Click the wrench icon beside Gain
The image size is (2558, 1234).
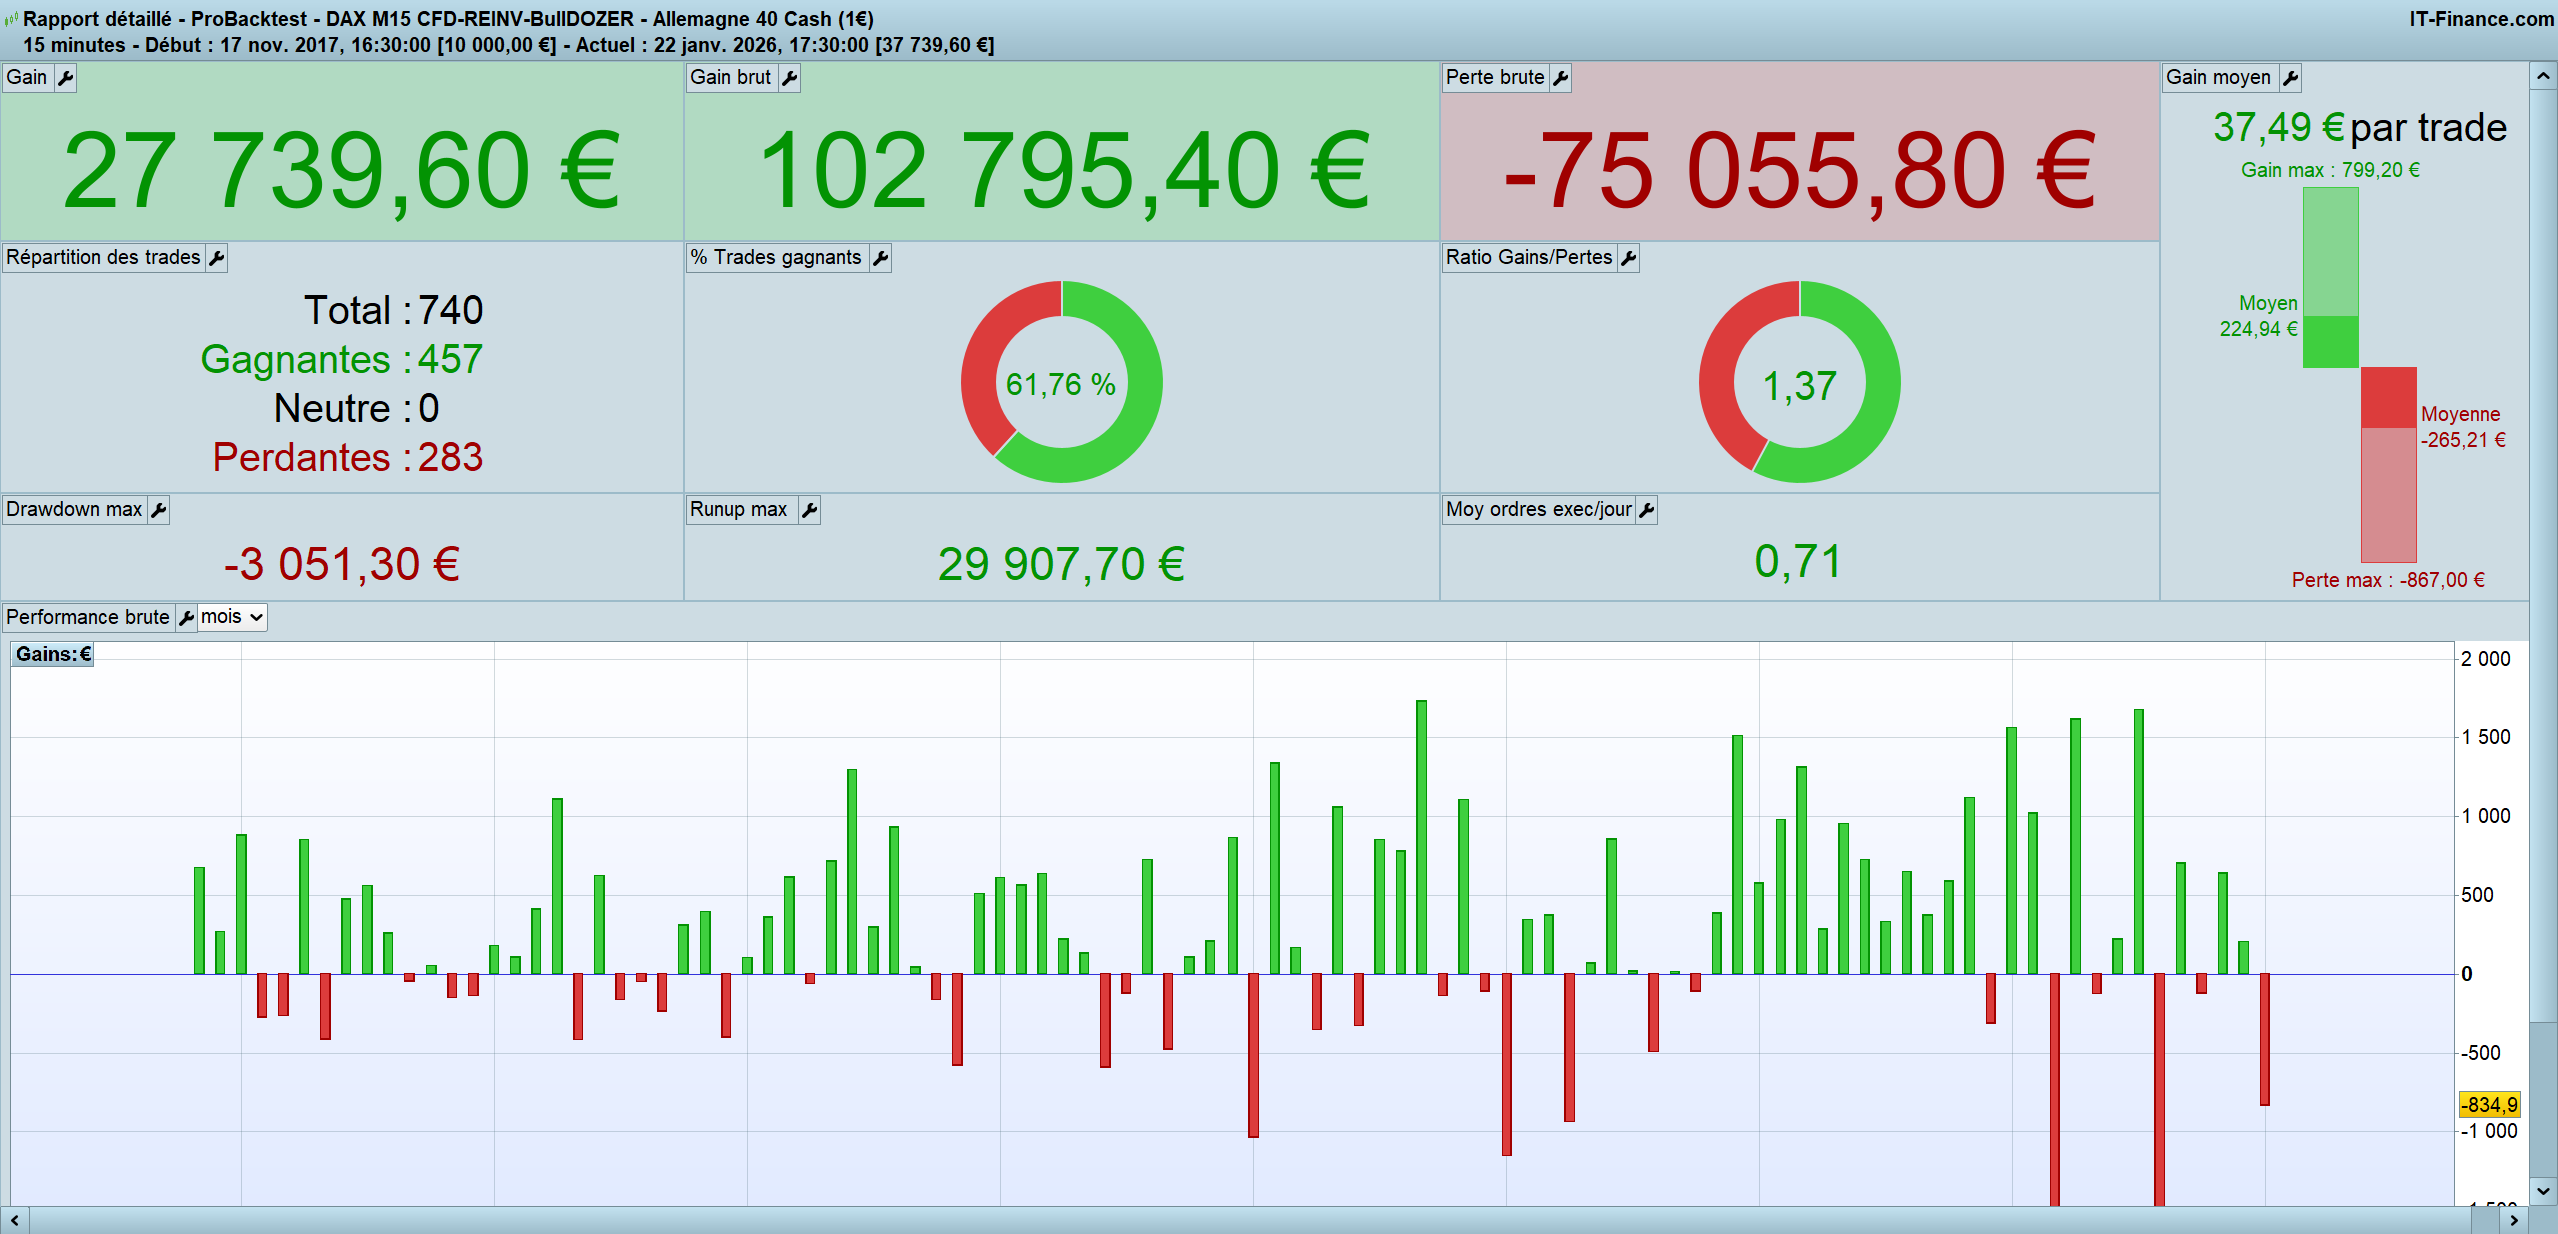(x=65, y=78)
